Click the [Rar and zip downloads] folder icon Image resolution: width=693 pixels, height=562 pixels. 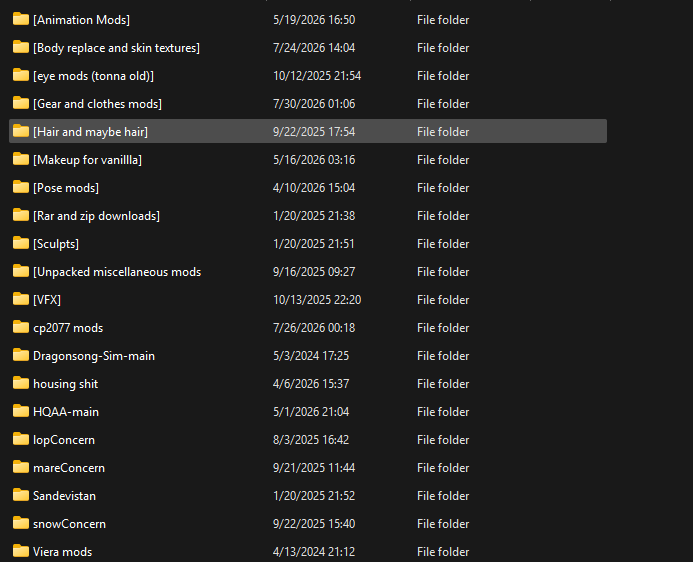[21, 215]
